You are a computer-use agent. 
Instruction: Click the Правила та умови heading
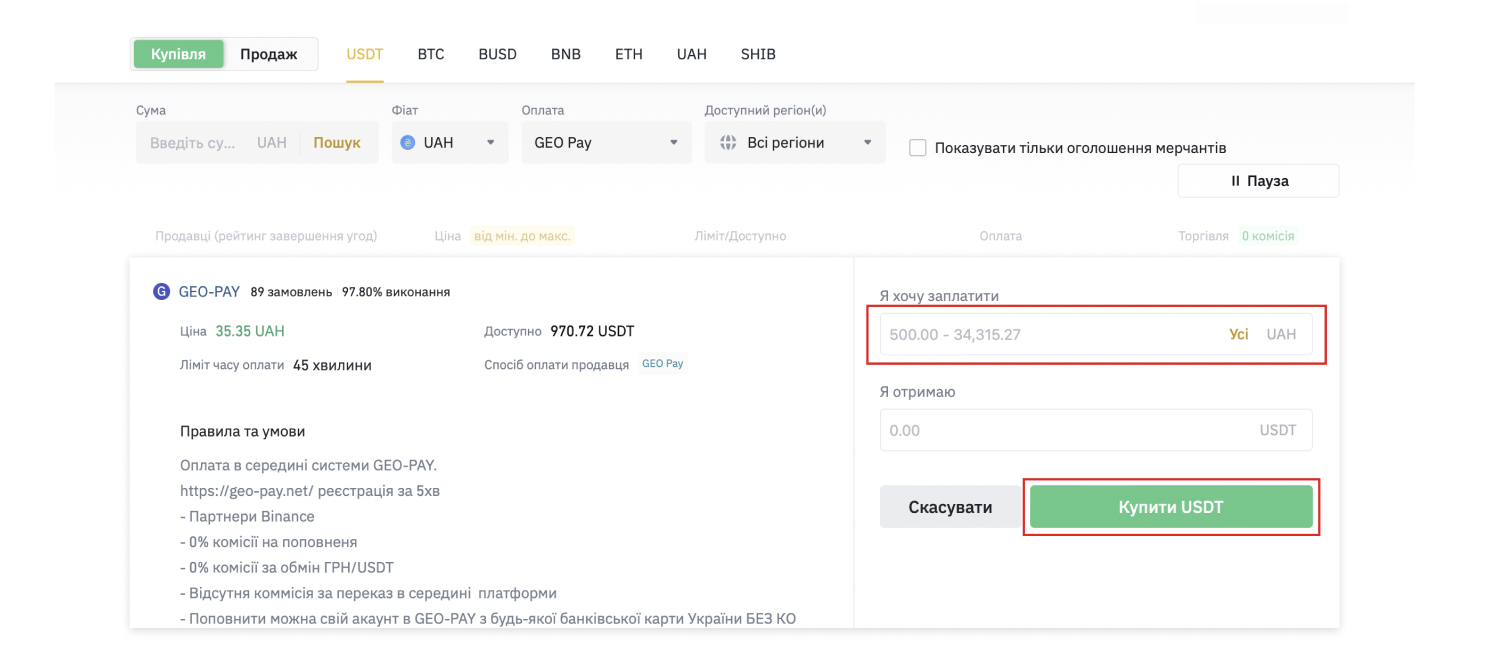(x=243, y=431)
